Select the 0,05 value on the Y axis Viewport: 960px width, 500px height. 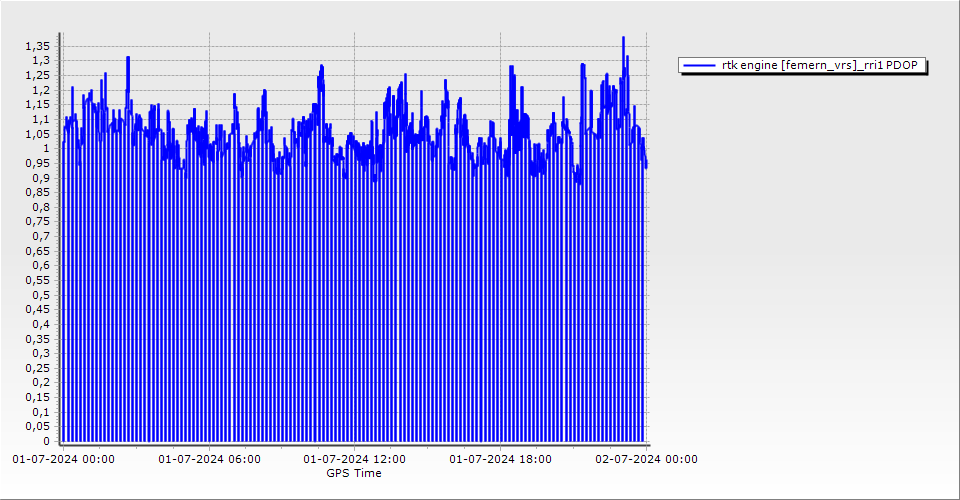coord(37,427)
